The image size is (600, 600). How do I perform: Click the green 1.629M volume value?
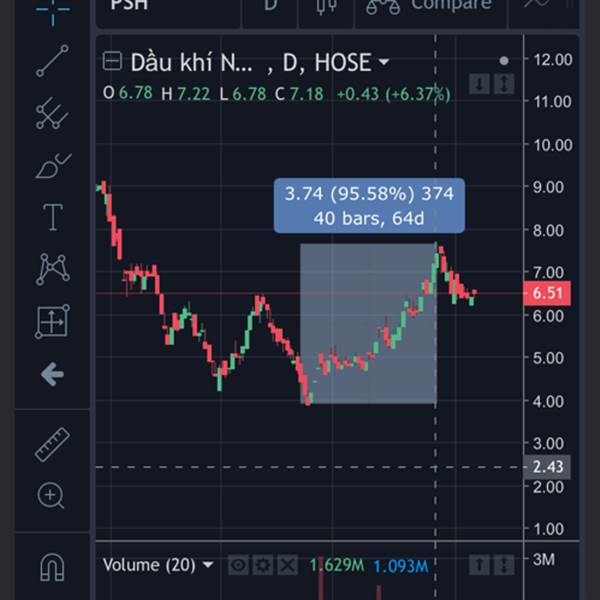pos(337,565)
